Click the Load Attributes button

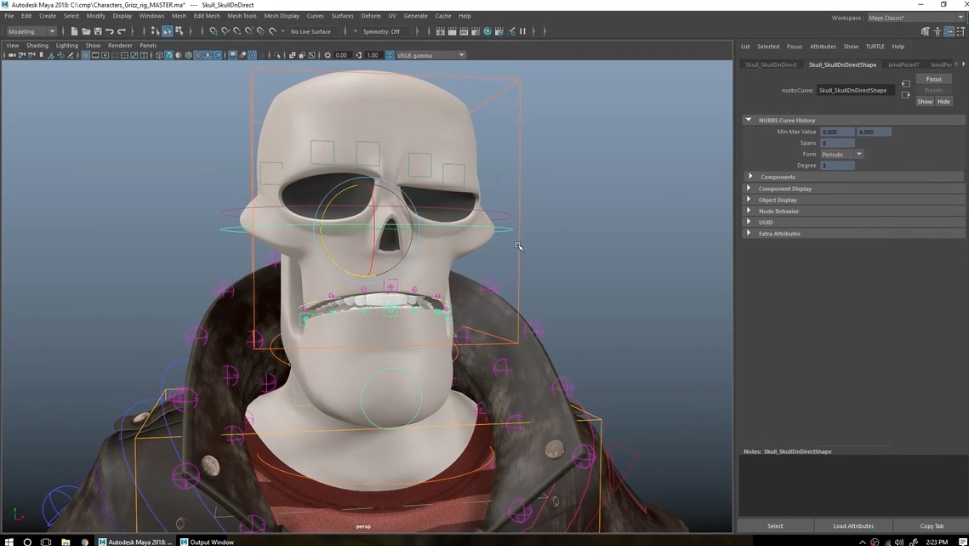pos(853,526)
